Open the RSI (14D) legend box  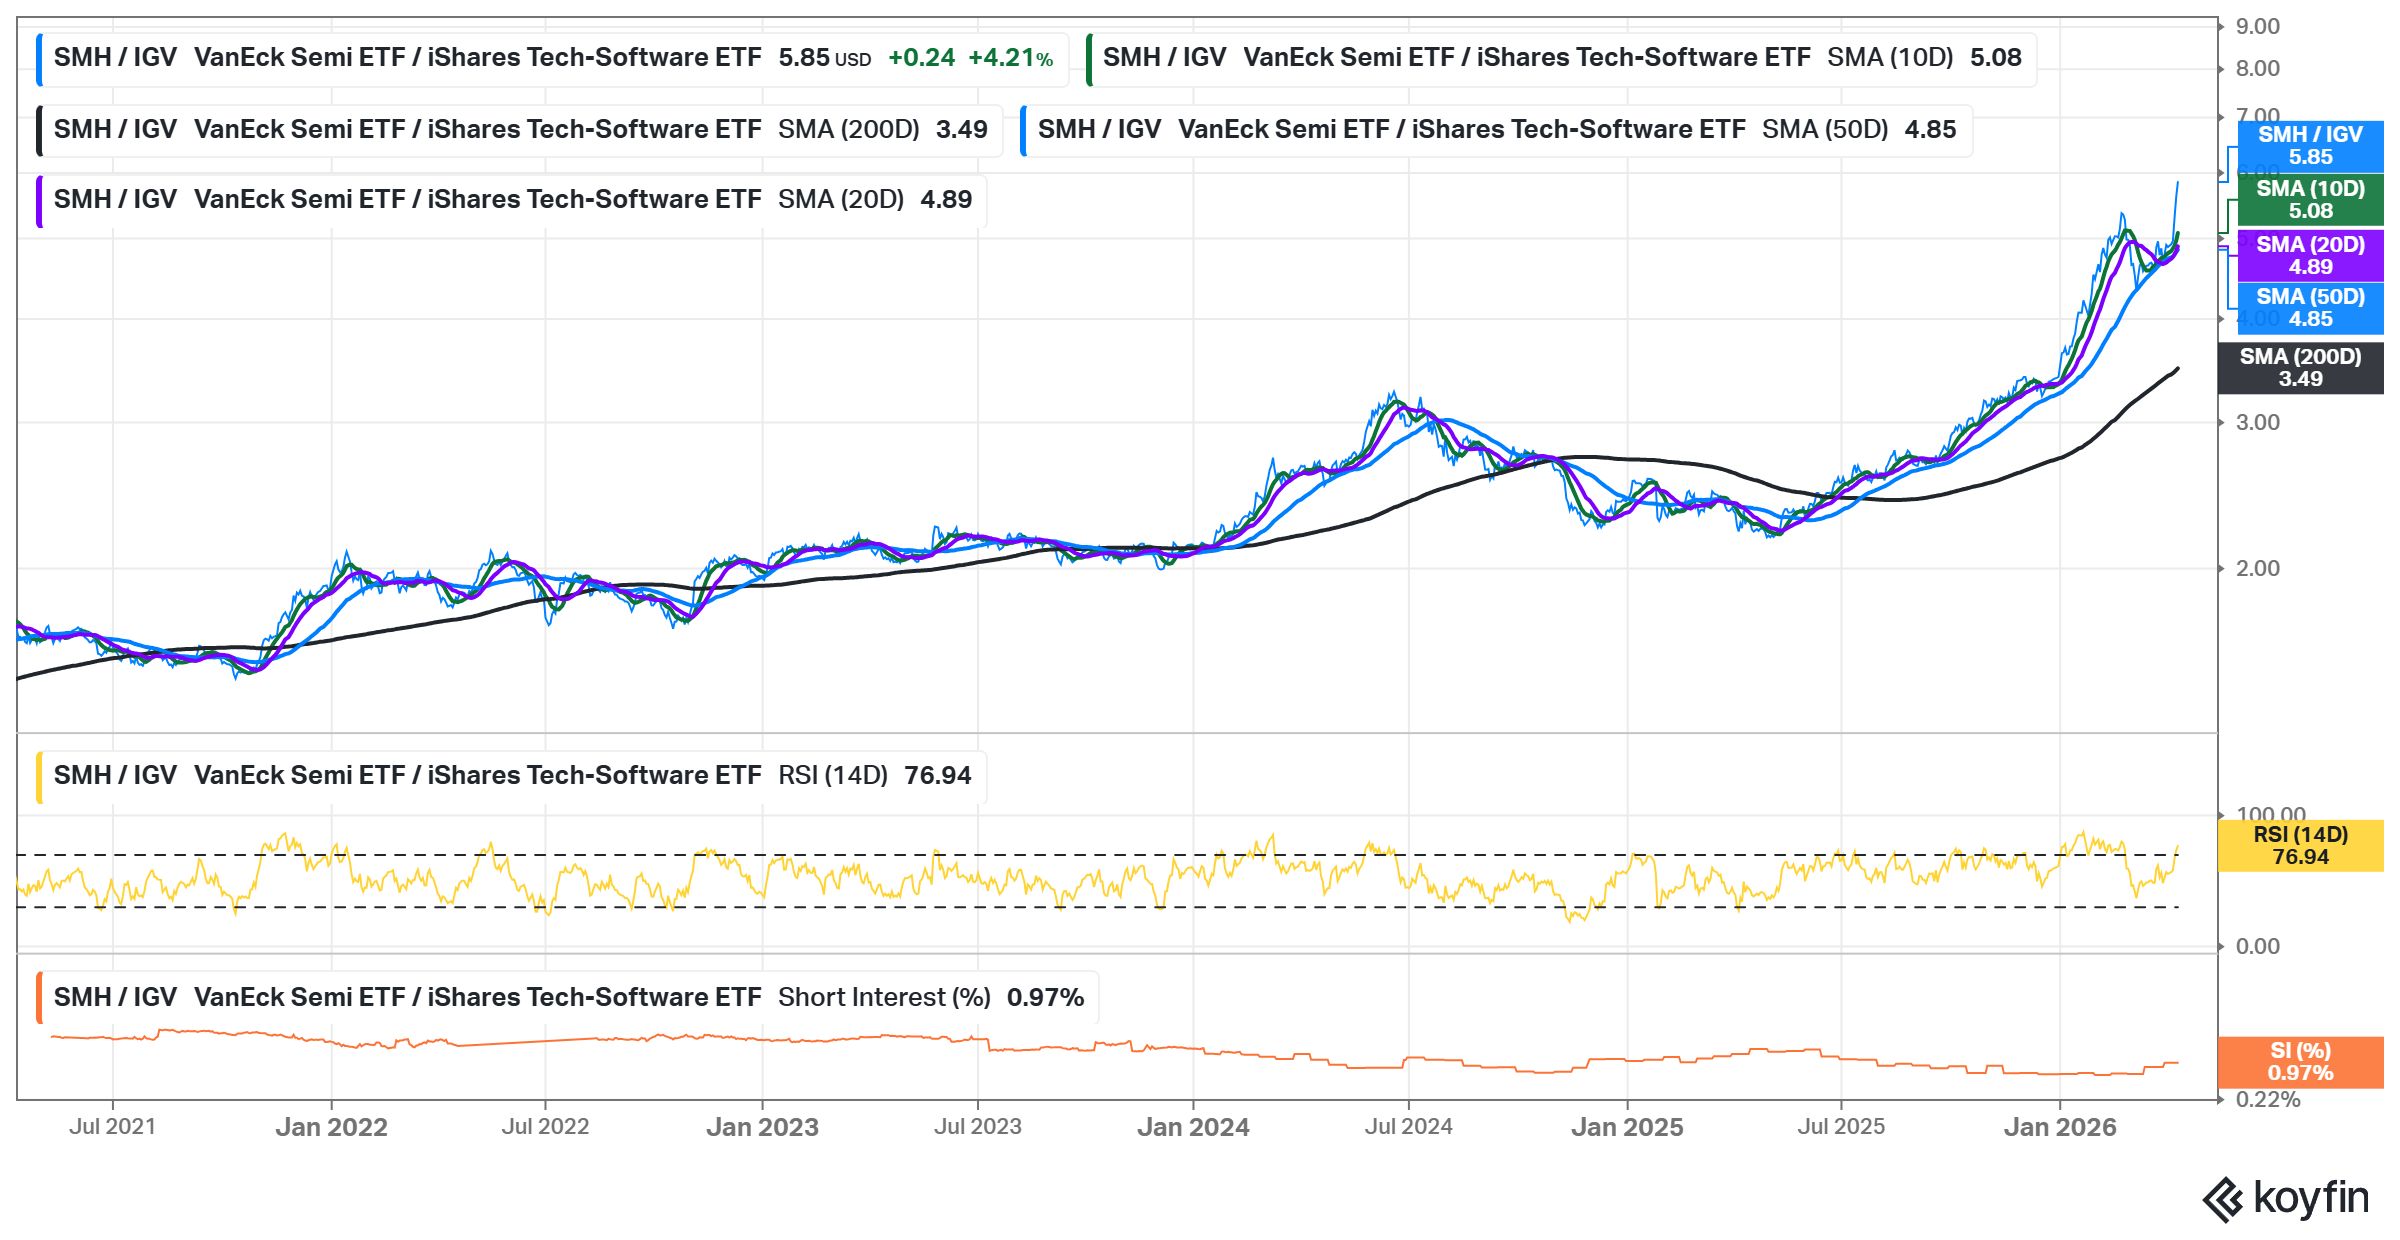click(512, 776)
